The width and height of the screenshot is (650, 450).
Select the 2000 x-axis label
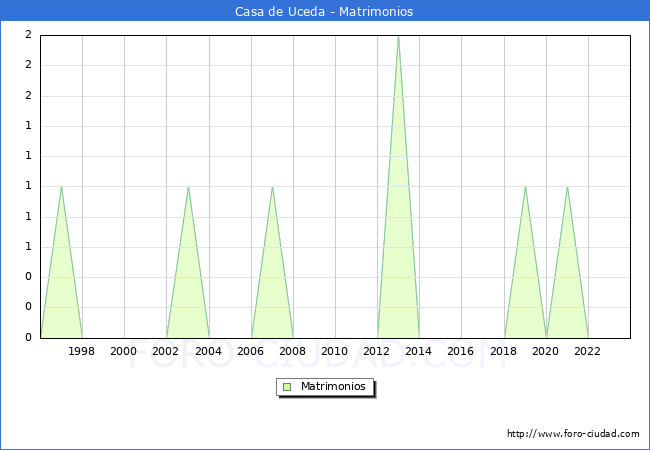point(124,351)
